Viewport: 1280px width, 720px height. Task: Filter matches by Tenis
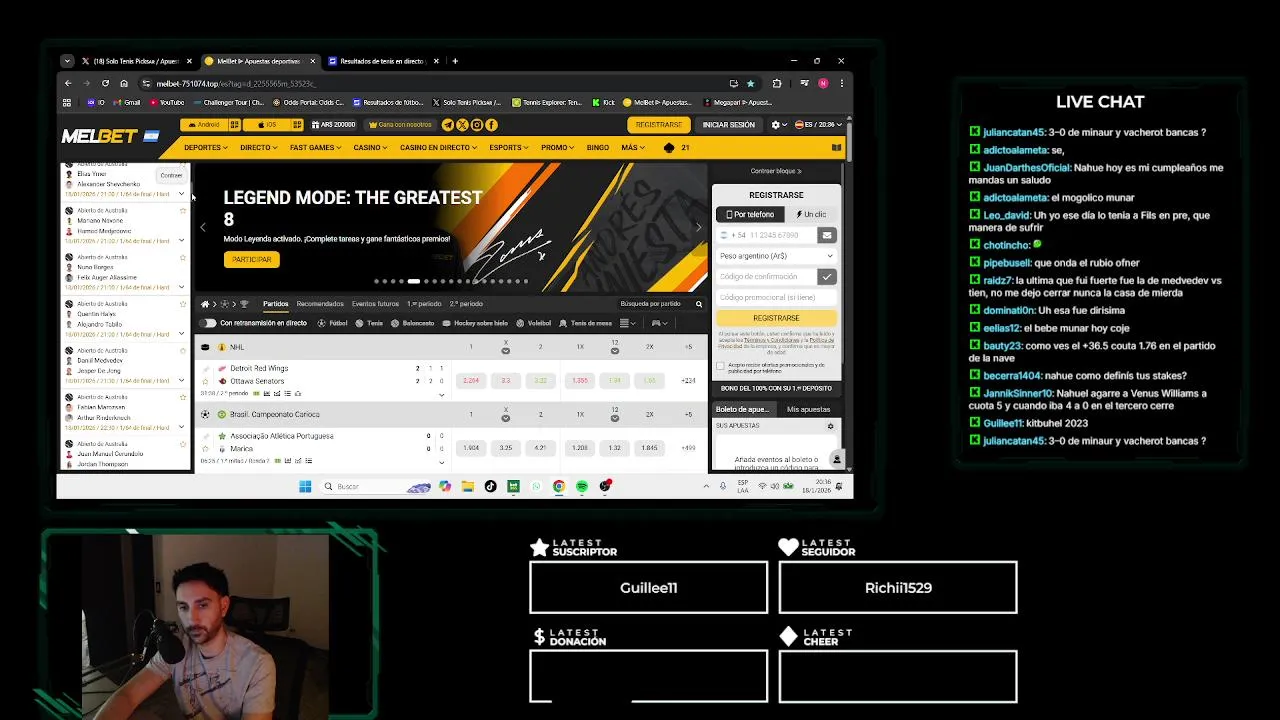tap(369, 323)
